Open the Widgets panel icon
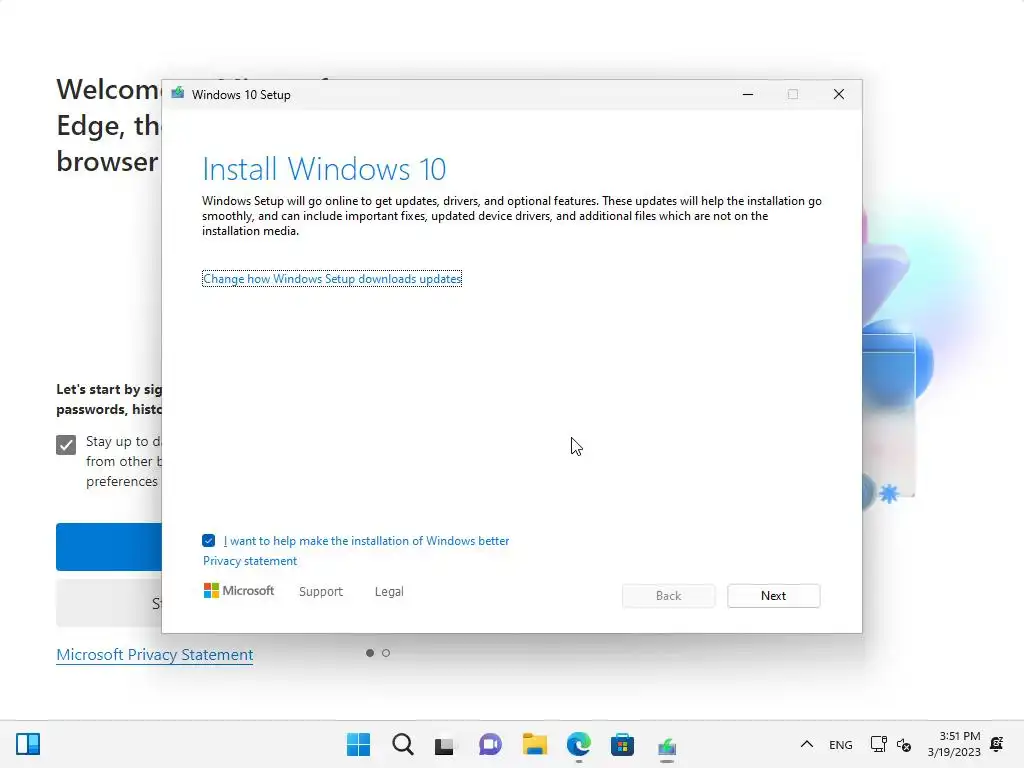The height and width of the screenshot is (768, 1024). point(28,744)
